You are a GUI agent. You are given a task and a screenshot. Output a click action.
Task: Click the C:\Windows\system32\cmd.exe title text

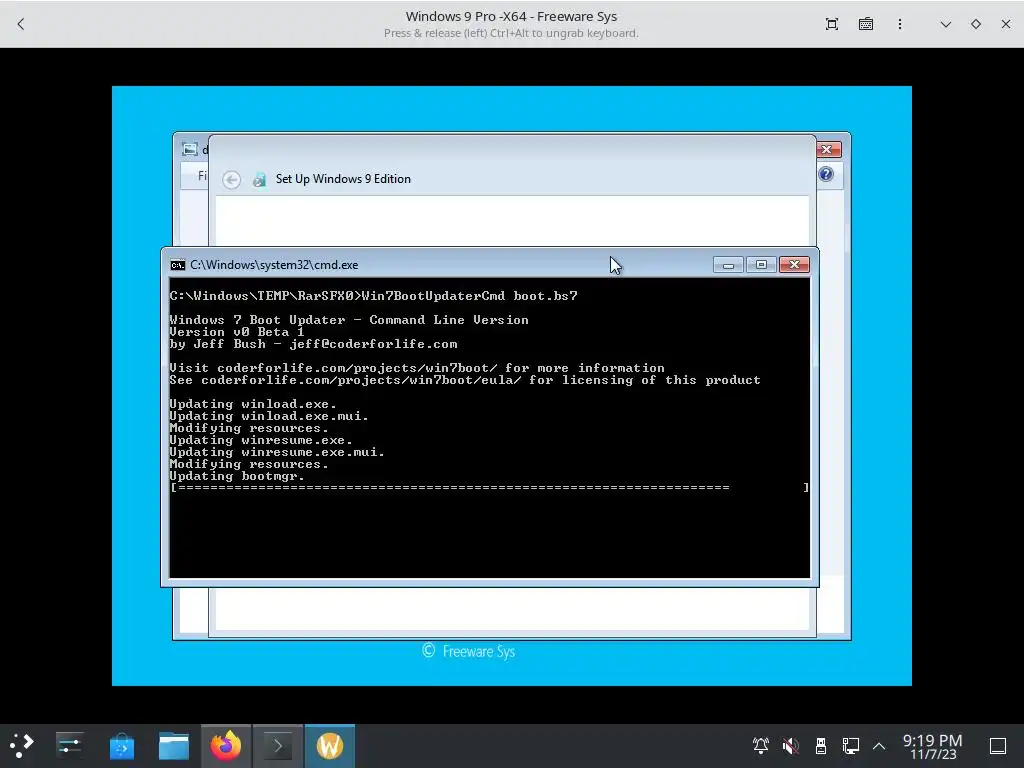(274, 265)
